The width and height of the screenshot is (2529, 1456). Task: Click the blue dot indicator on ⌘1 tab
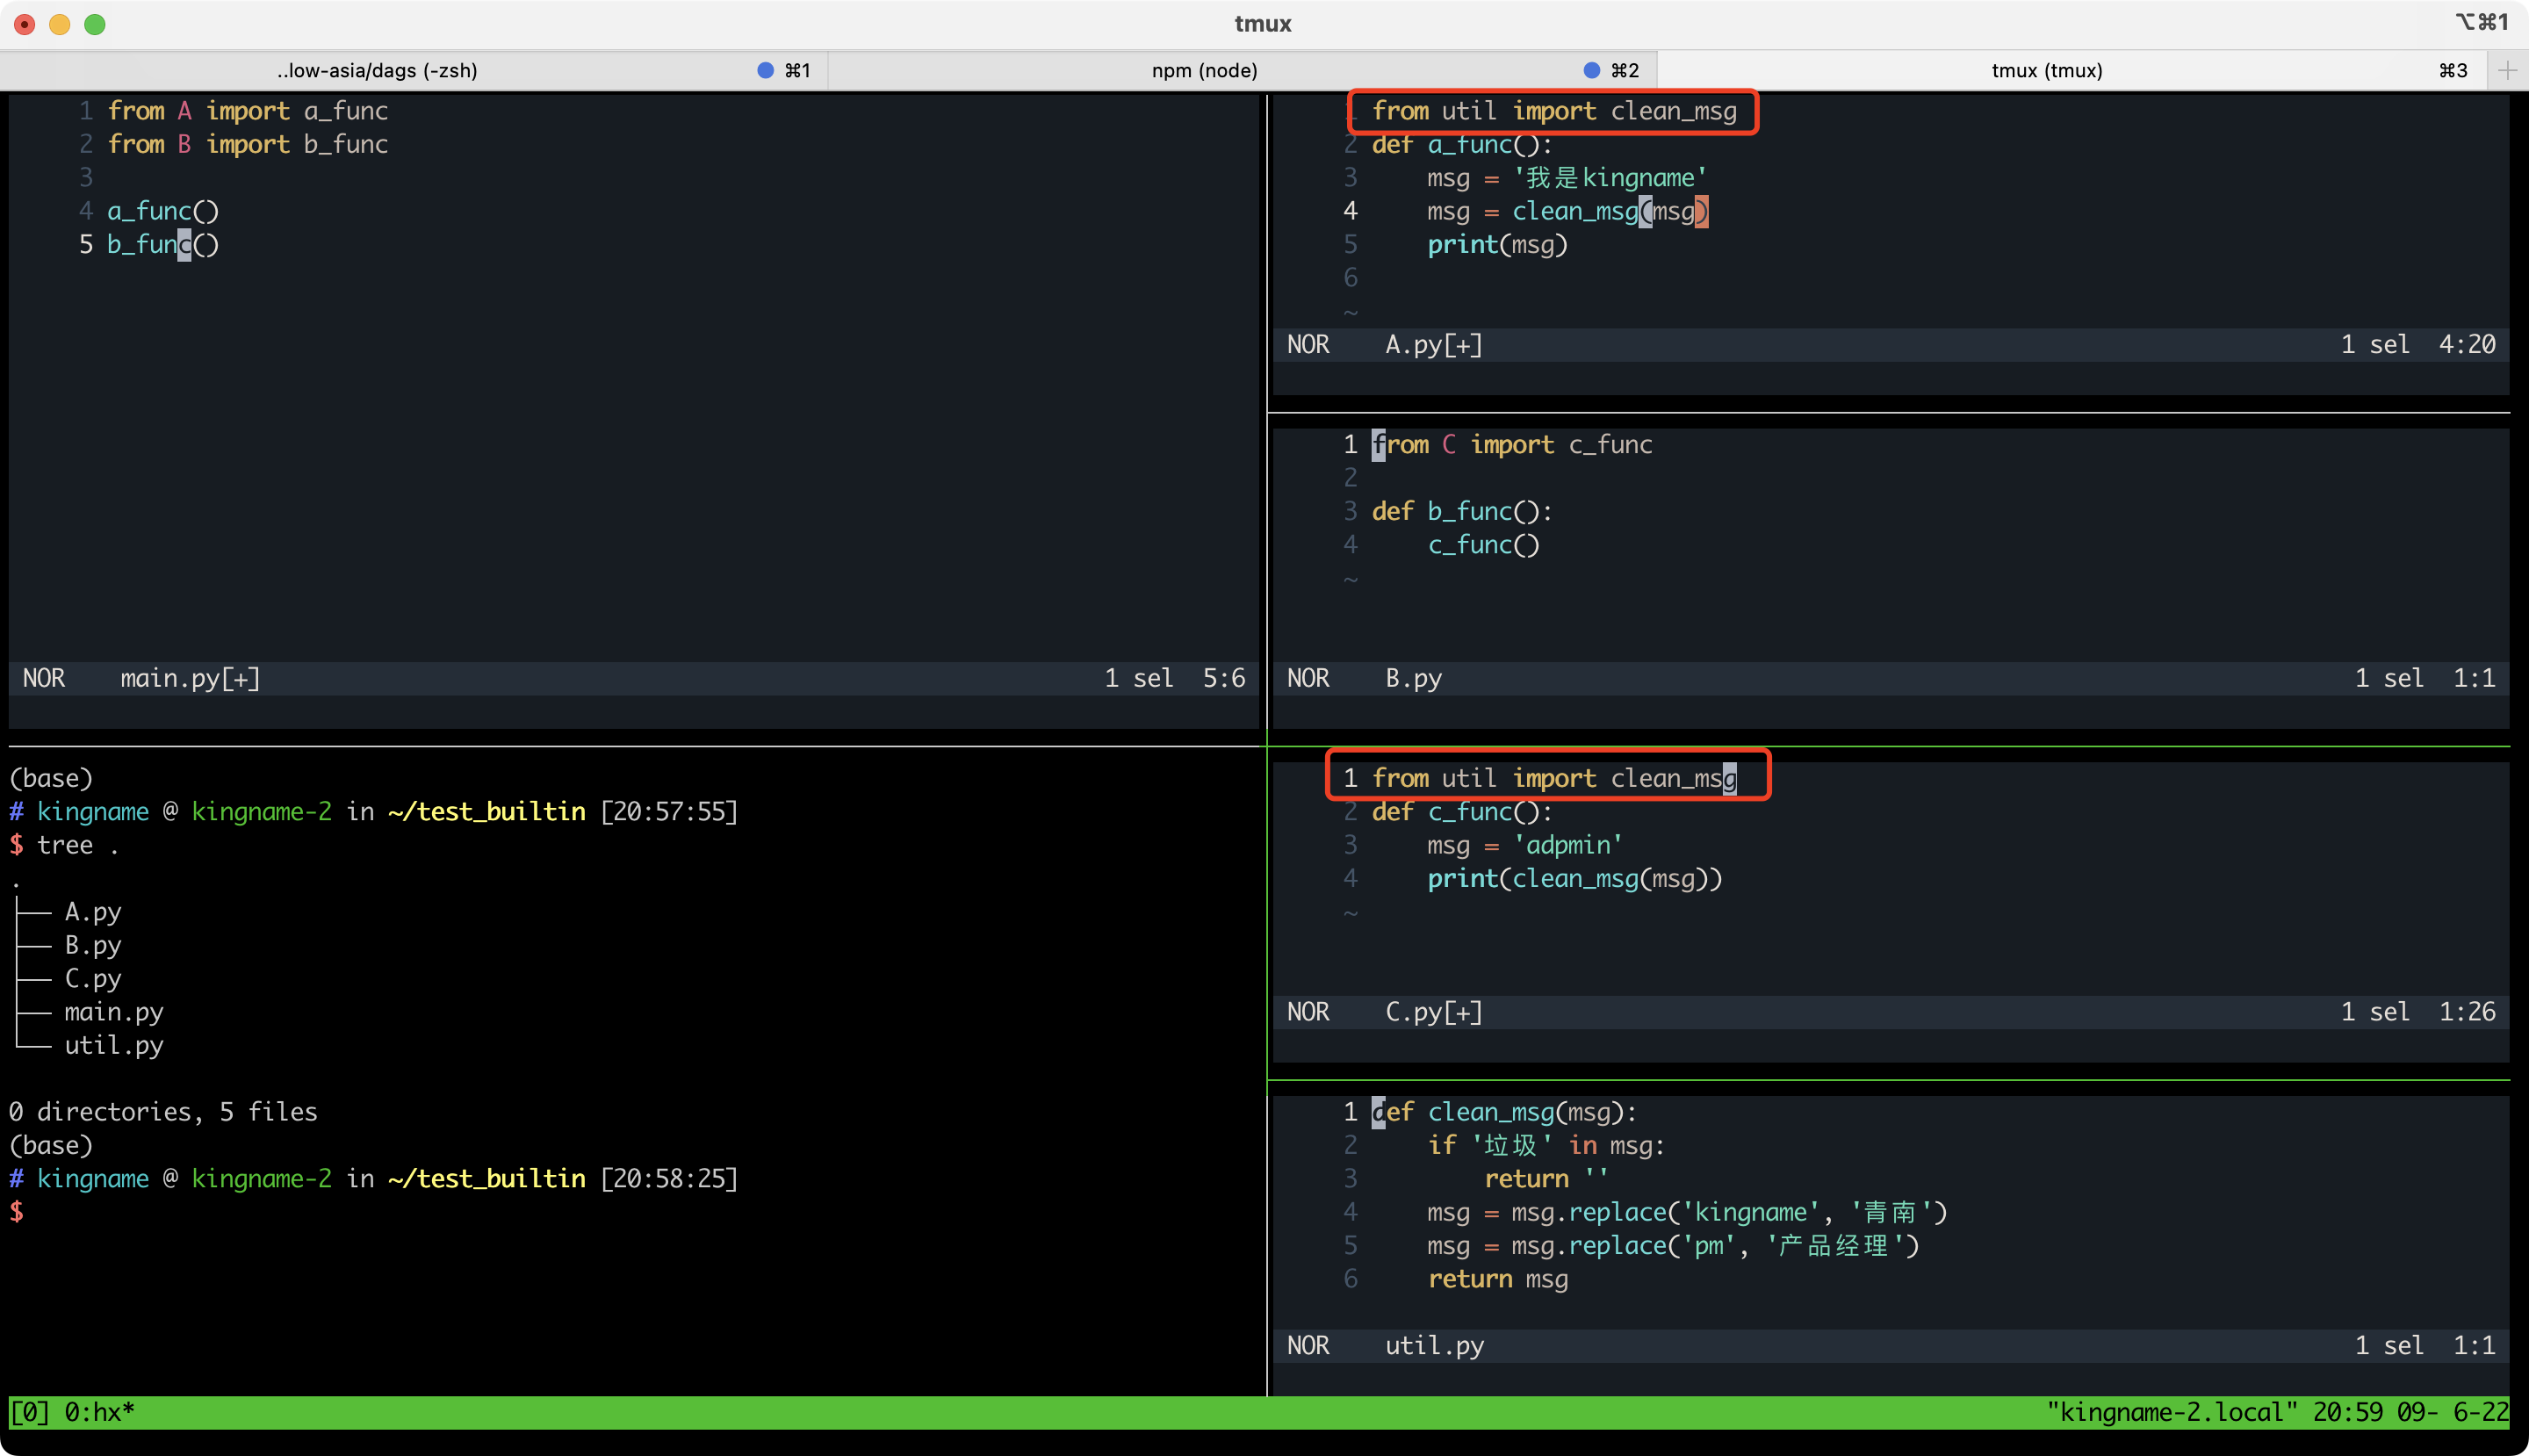click(x=760, y=71)
